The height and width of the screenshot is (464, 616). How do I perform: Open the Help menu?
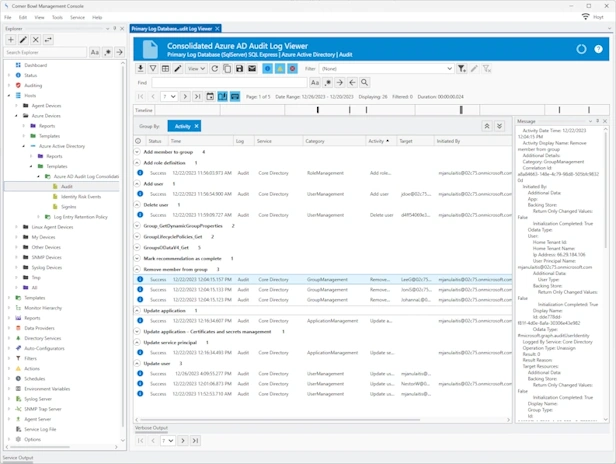click(x=97, y=17)
